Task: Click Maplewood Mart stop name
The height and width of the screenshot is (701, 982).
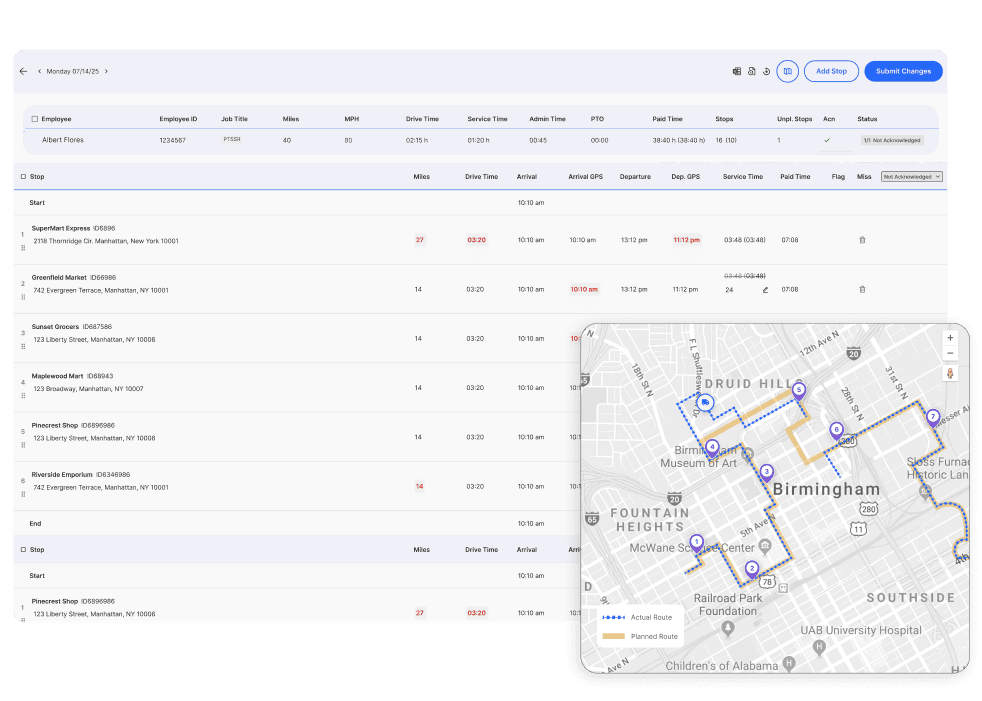Action: click(x=57, y=376)
